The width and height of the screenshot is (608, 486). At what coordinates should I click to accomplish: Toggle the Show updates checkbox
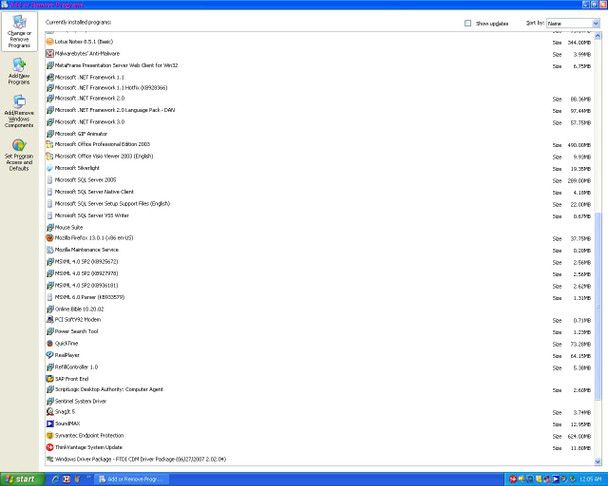pyautogui.click(x=468, y=23)
